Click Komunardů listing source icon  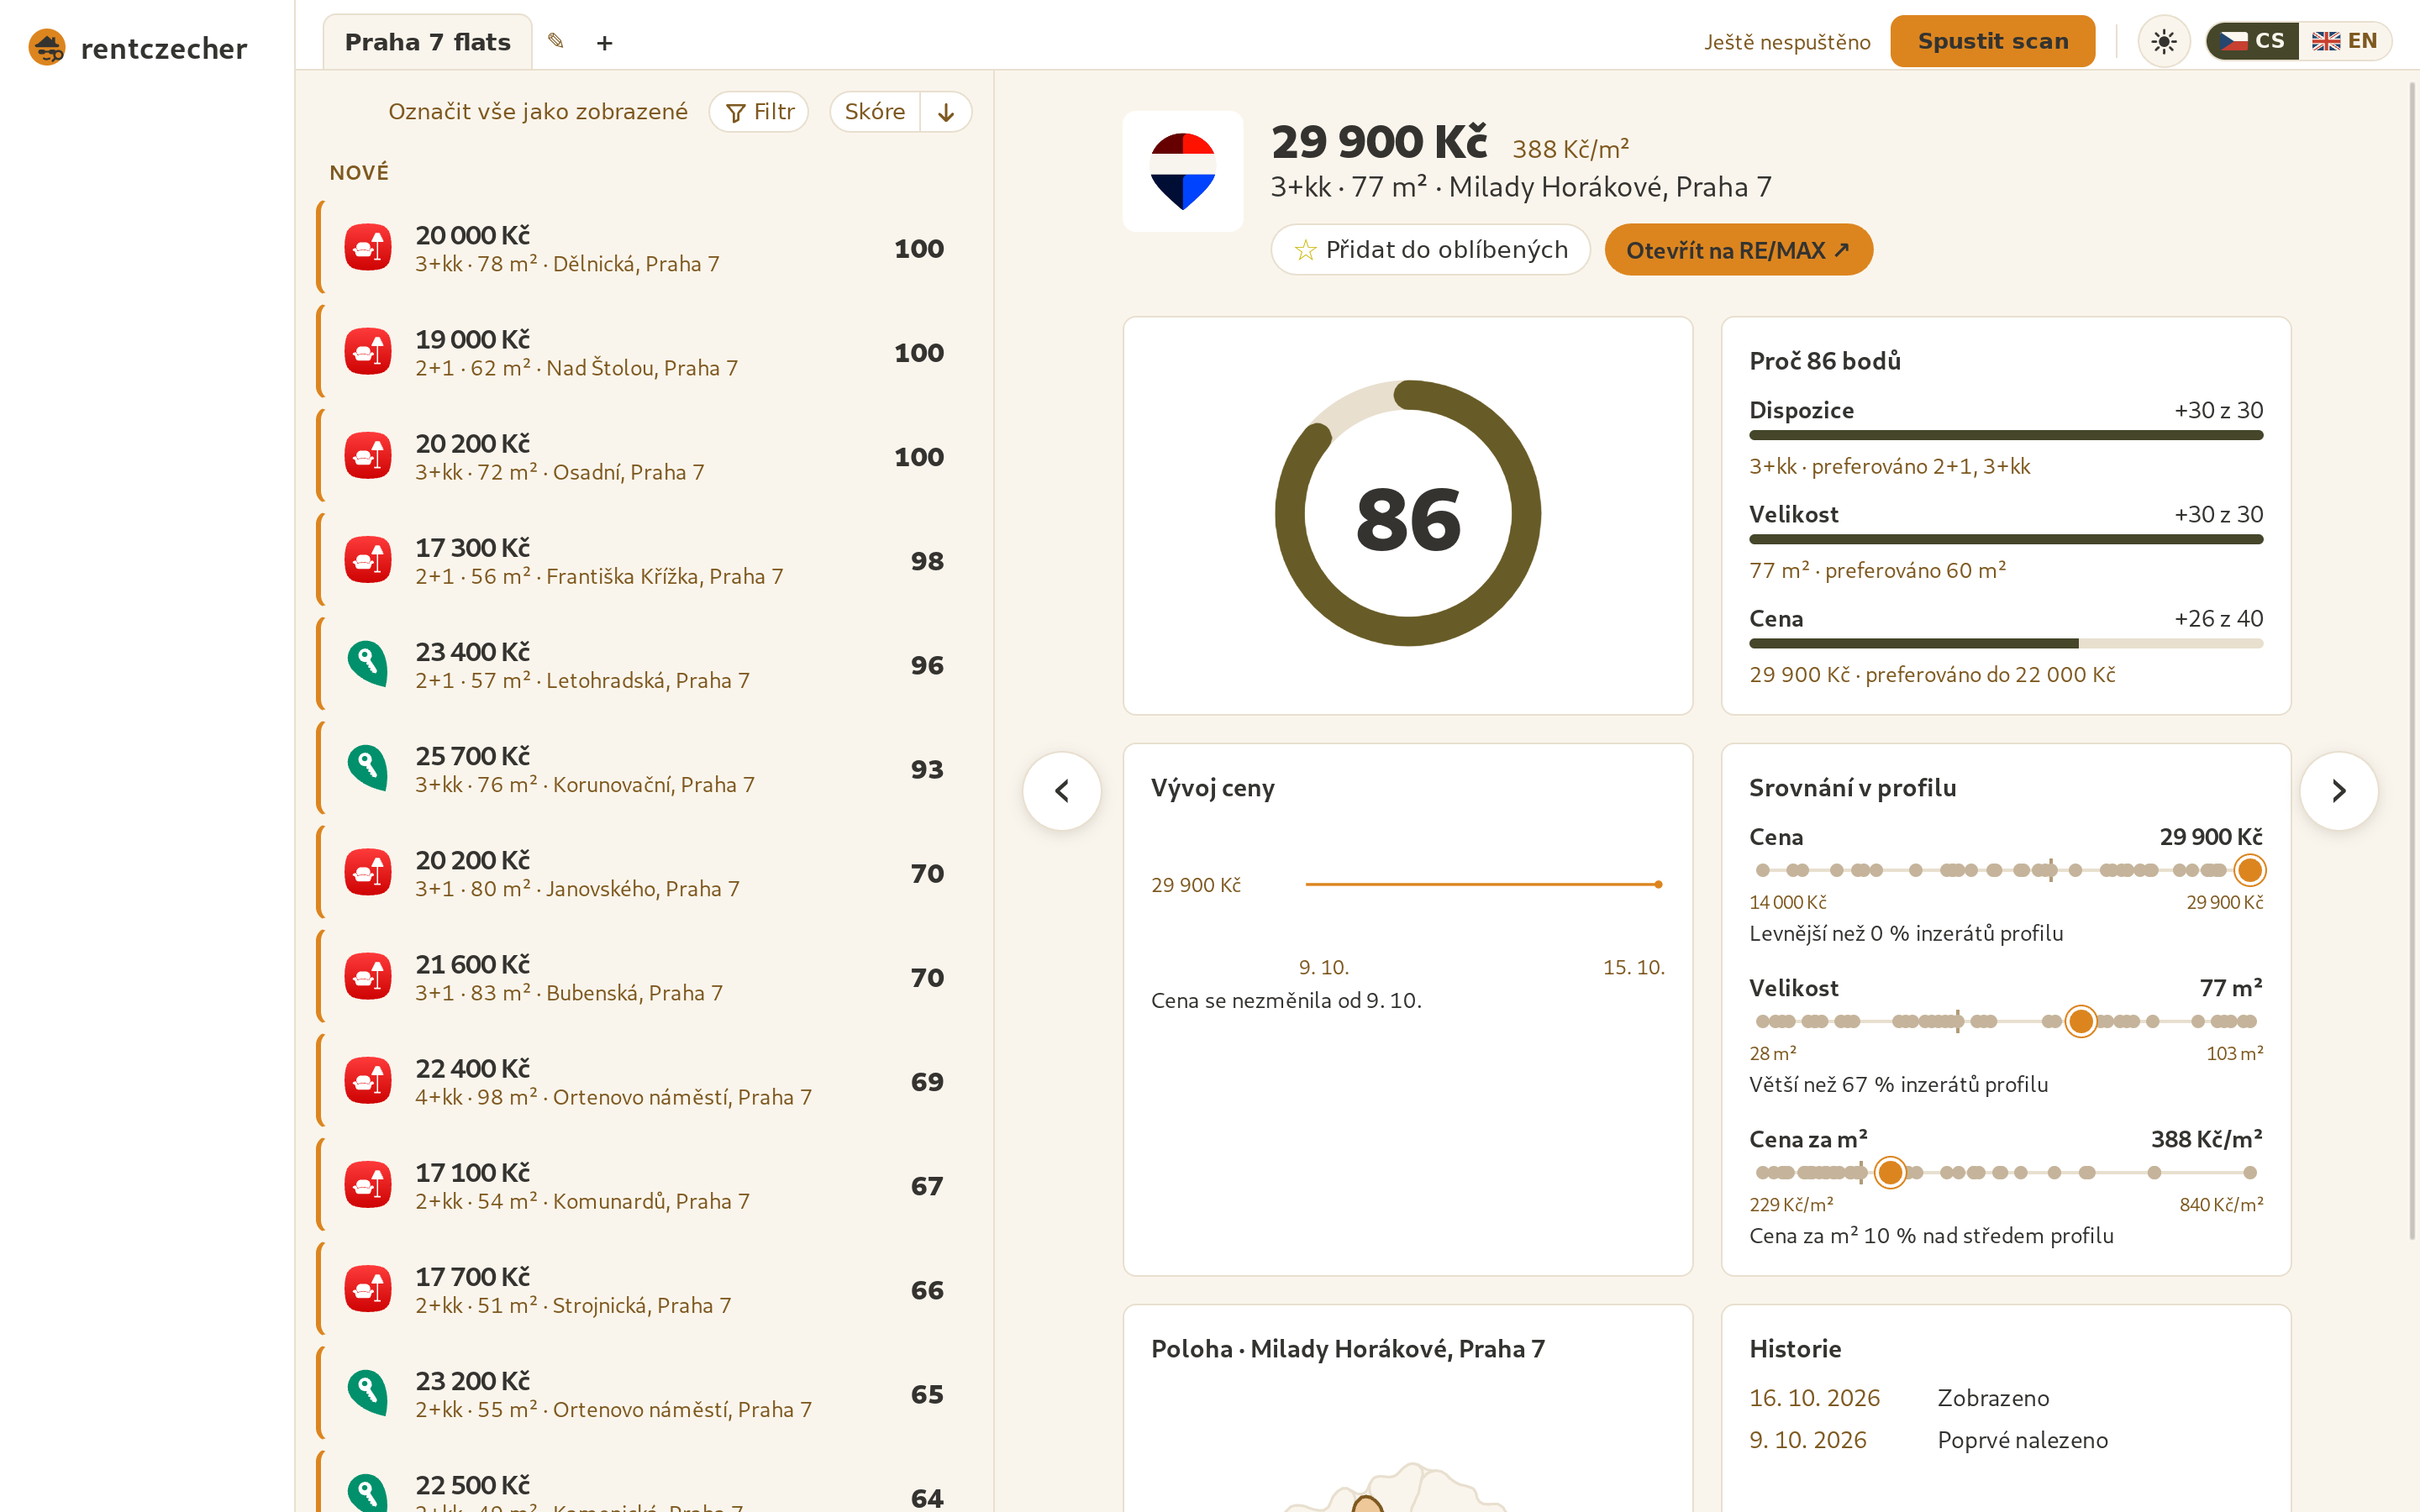point(368,1184)
